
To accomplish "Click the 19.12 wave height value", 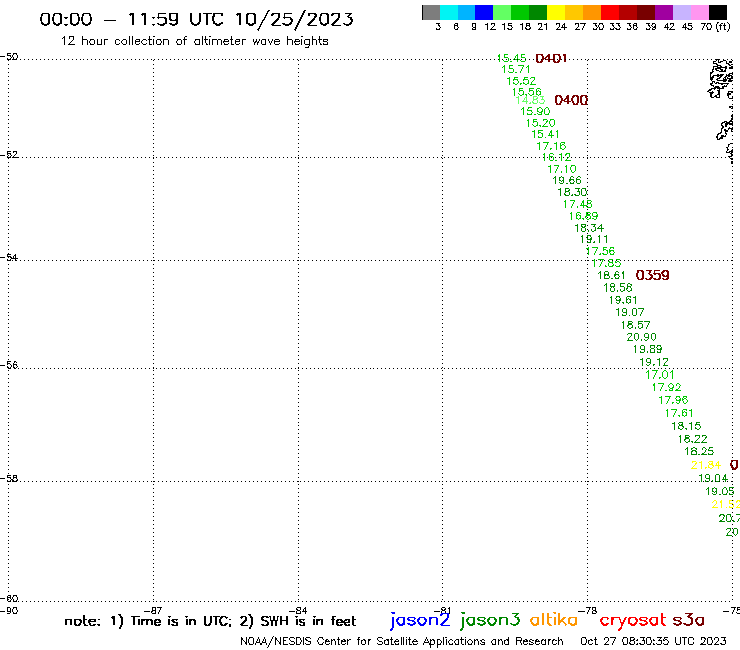I will [x=654, y=362].
